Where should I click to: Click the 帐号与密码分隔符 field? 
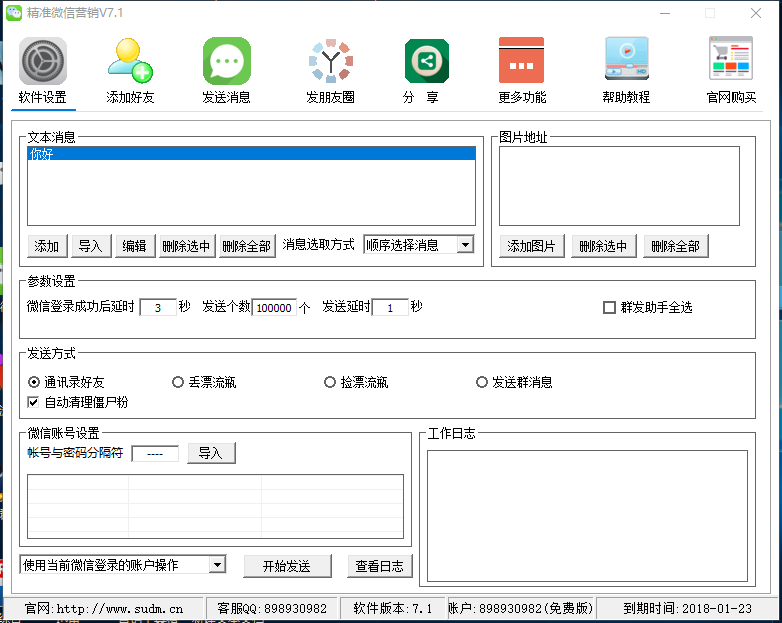155,453
